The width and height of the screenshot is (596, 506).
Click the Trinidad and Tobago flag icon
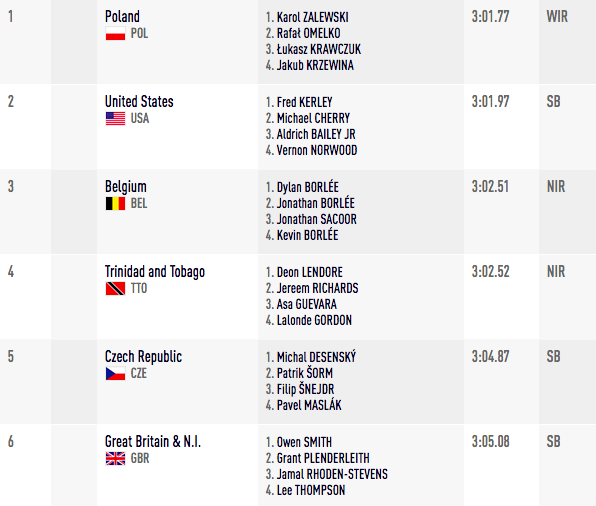(115, 289)
